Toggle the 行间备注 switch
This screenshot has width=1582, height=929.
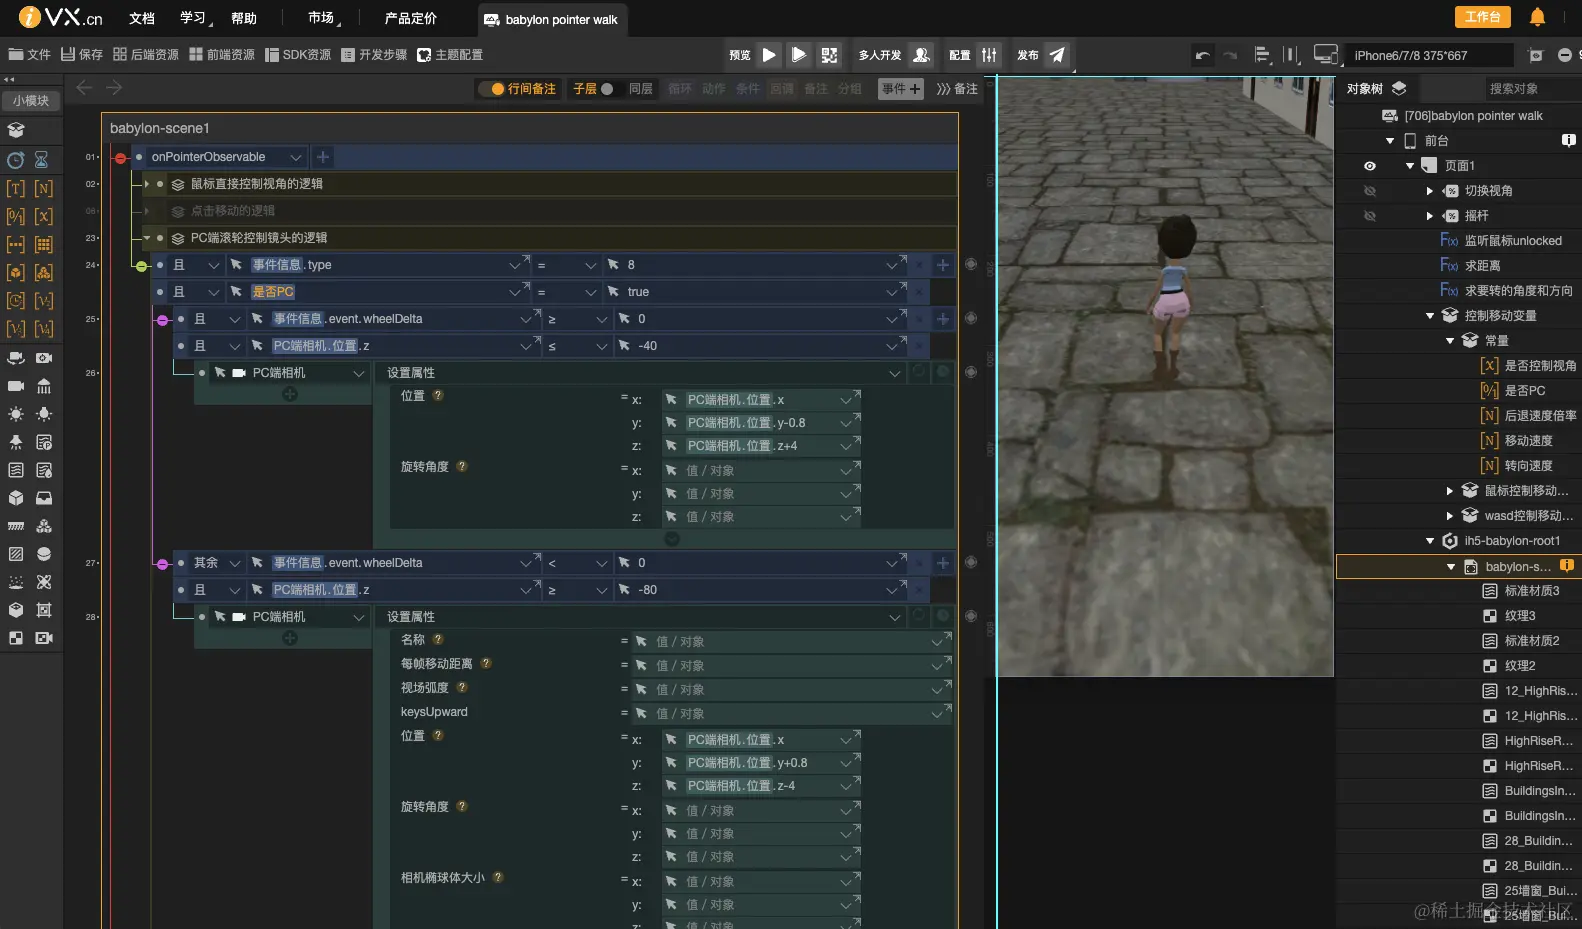pos(491,89)
